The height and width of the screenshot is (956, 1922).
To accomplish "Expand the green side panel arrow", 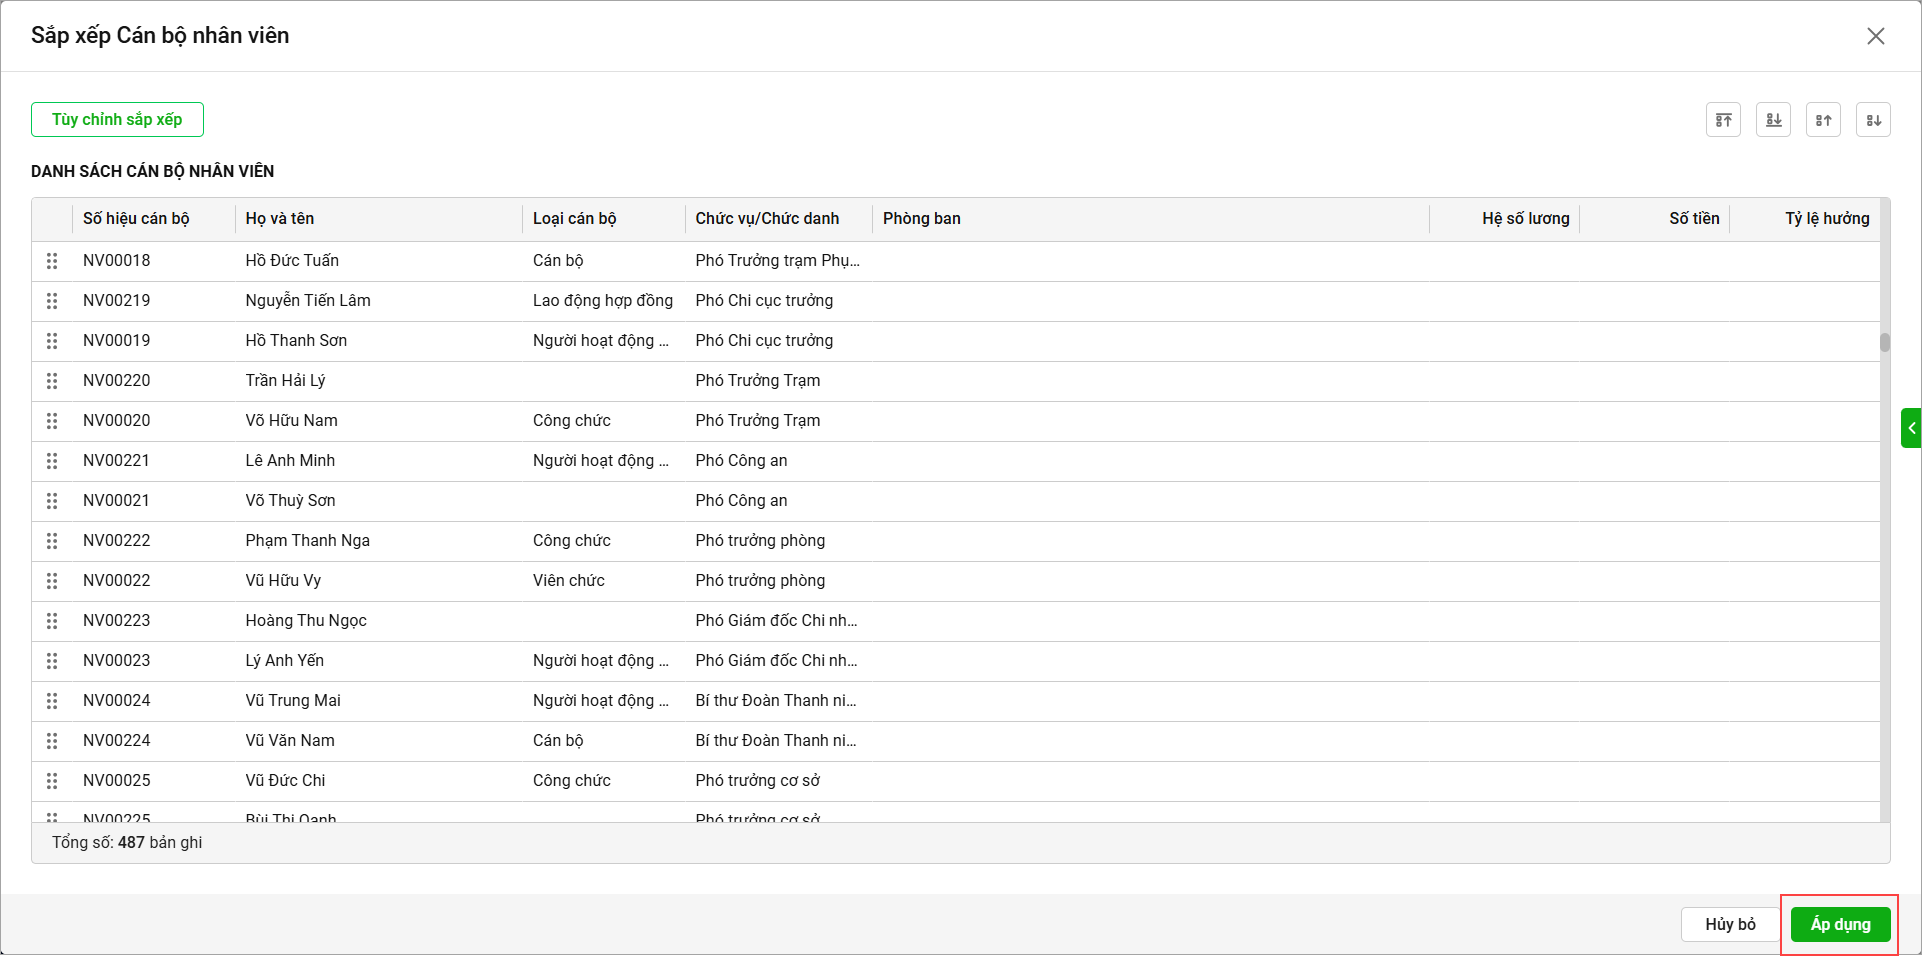I will click(x=1911, y=428).
